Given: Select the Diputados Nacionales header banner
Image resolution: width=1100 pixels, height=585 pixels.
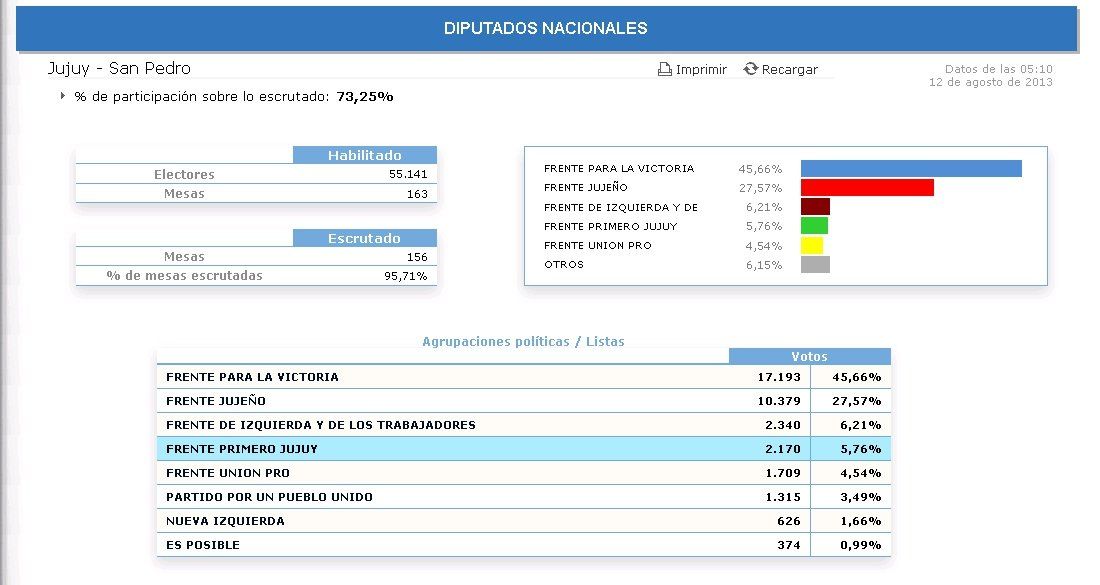Looking at the screenshot, I should click(x=545, y=29).
